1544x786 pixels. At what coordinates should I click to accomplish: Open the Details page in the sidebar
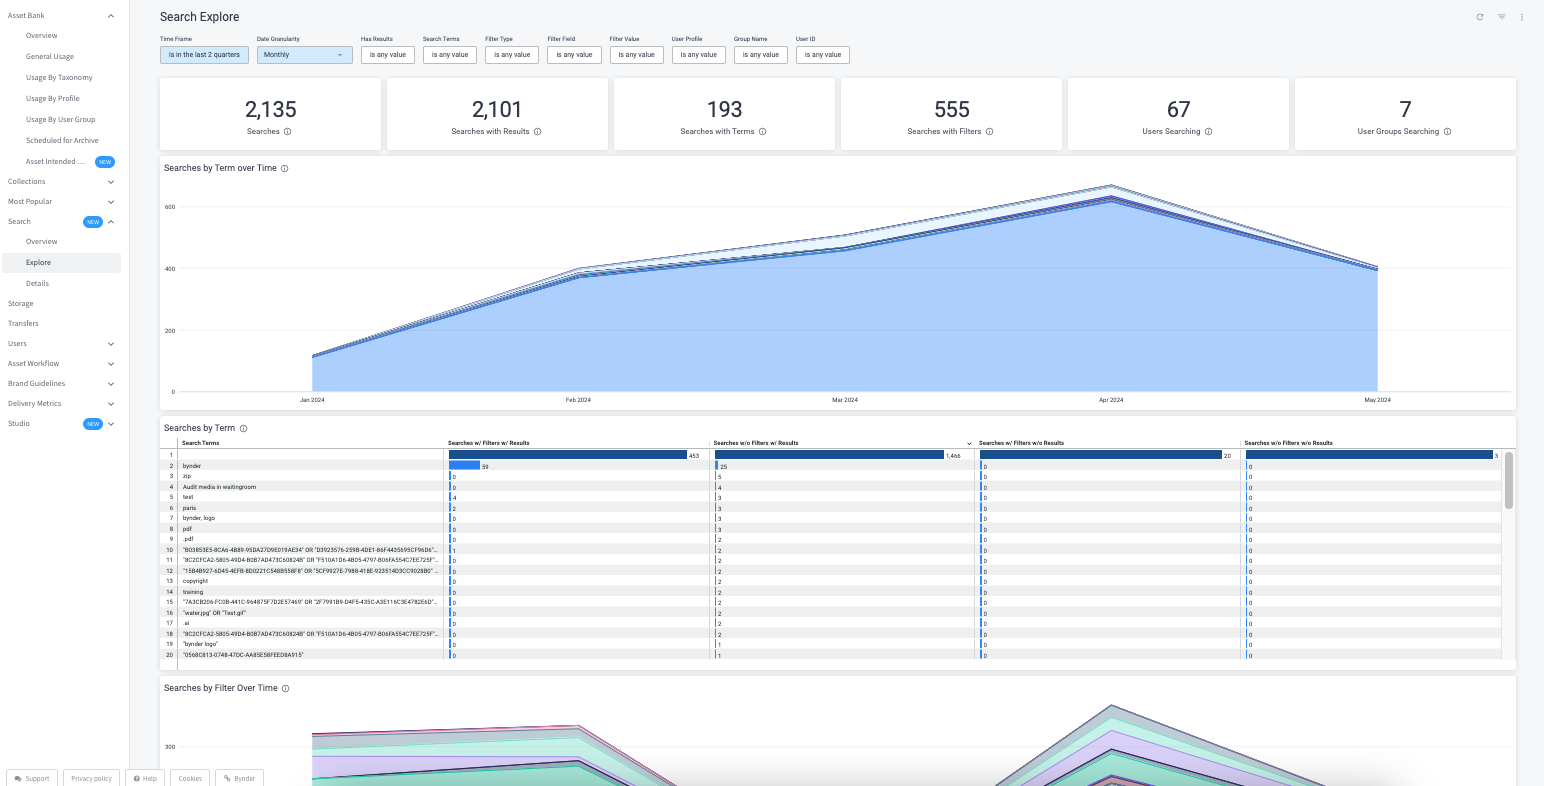38,283
